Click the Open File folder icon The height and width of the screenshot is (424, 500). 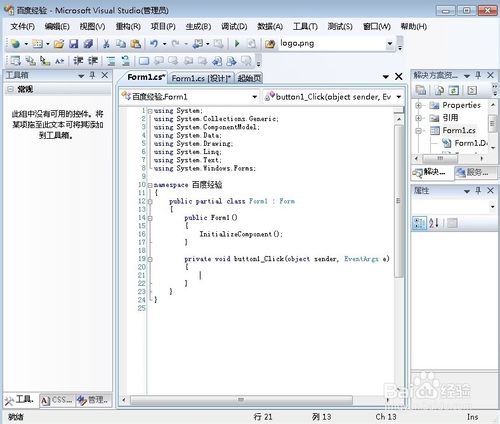pos(59,44)
